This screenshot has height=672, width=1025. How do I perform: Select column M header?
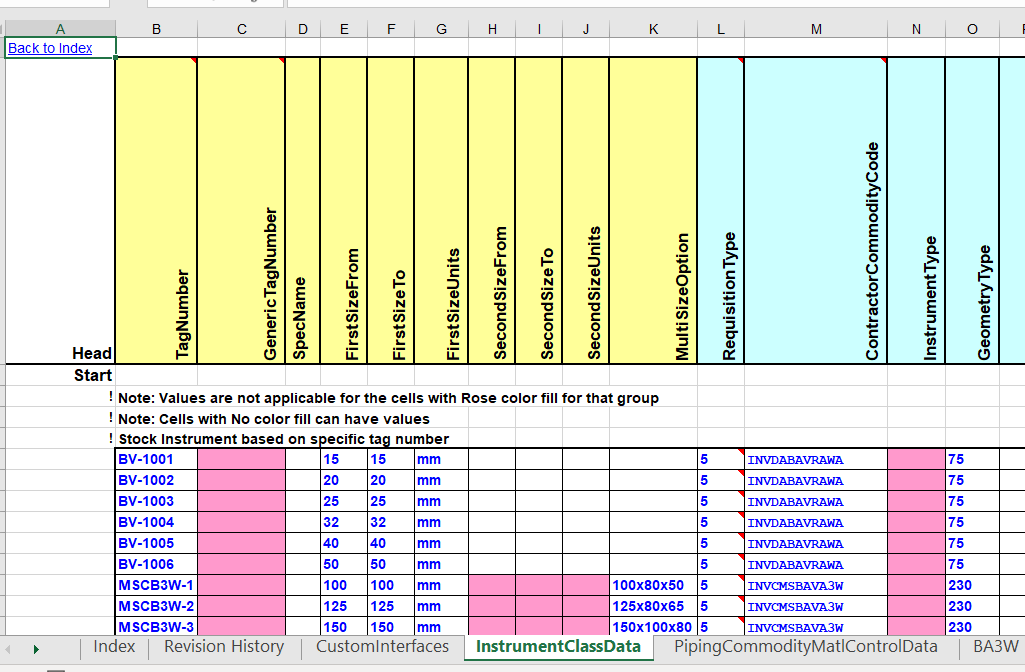point(816,29)
